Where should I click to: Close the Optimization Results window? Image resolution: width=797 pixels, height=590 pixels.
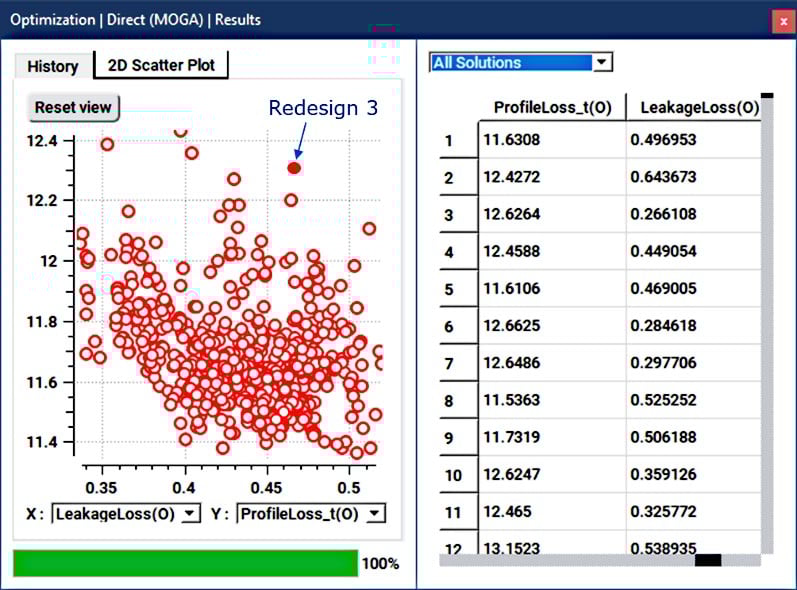782,20
